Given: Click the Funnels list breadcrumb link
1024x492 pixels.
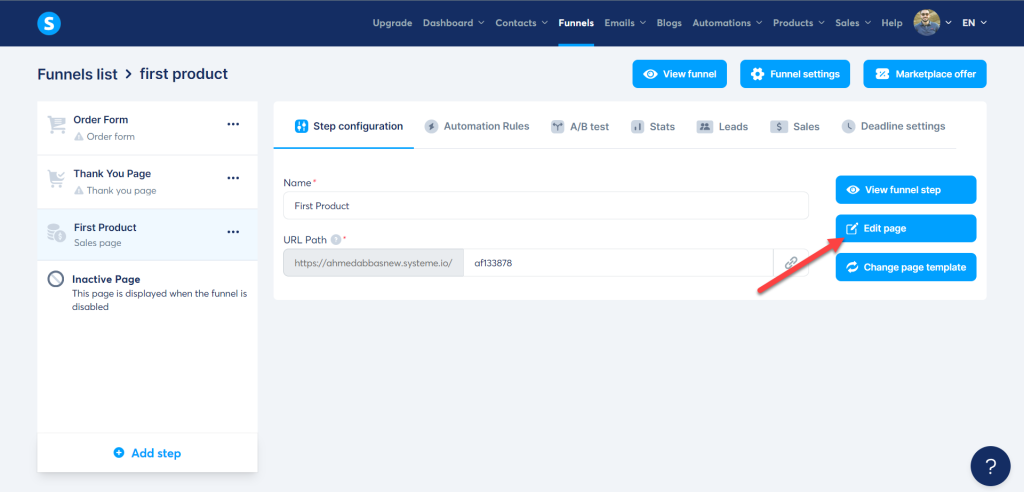Looking at the screenshot, I should click(76, 74).
